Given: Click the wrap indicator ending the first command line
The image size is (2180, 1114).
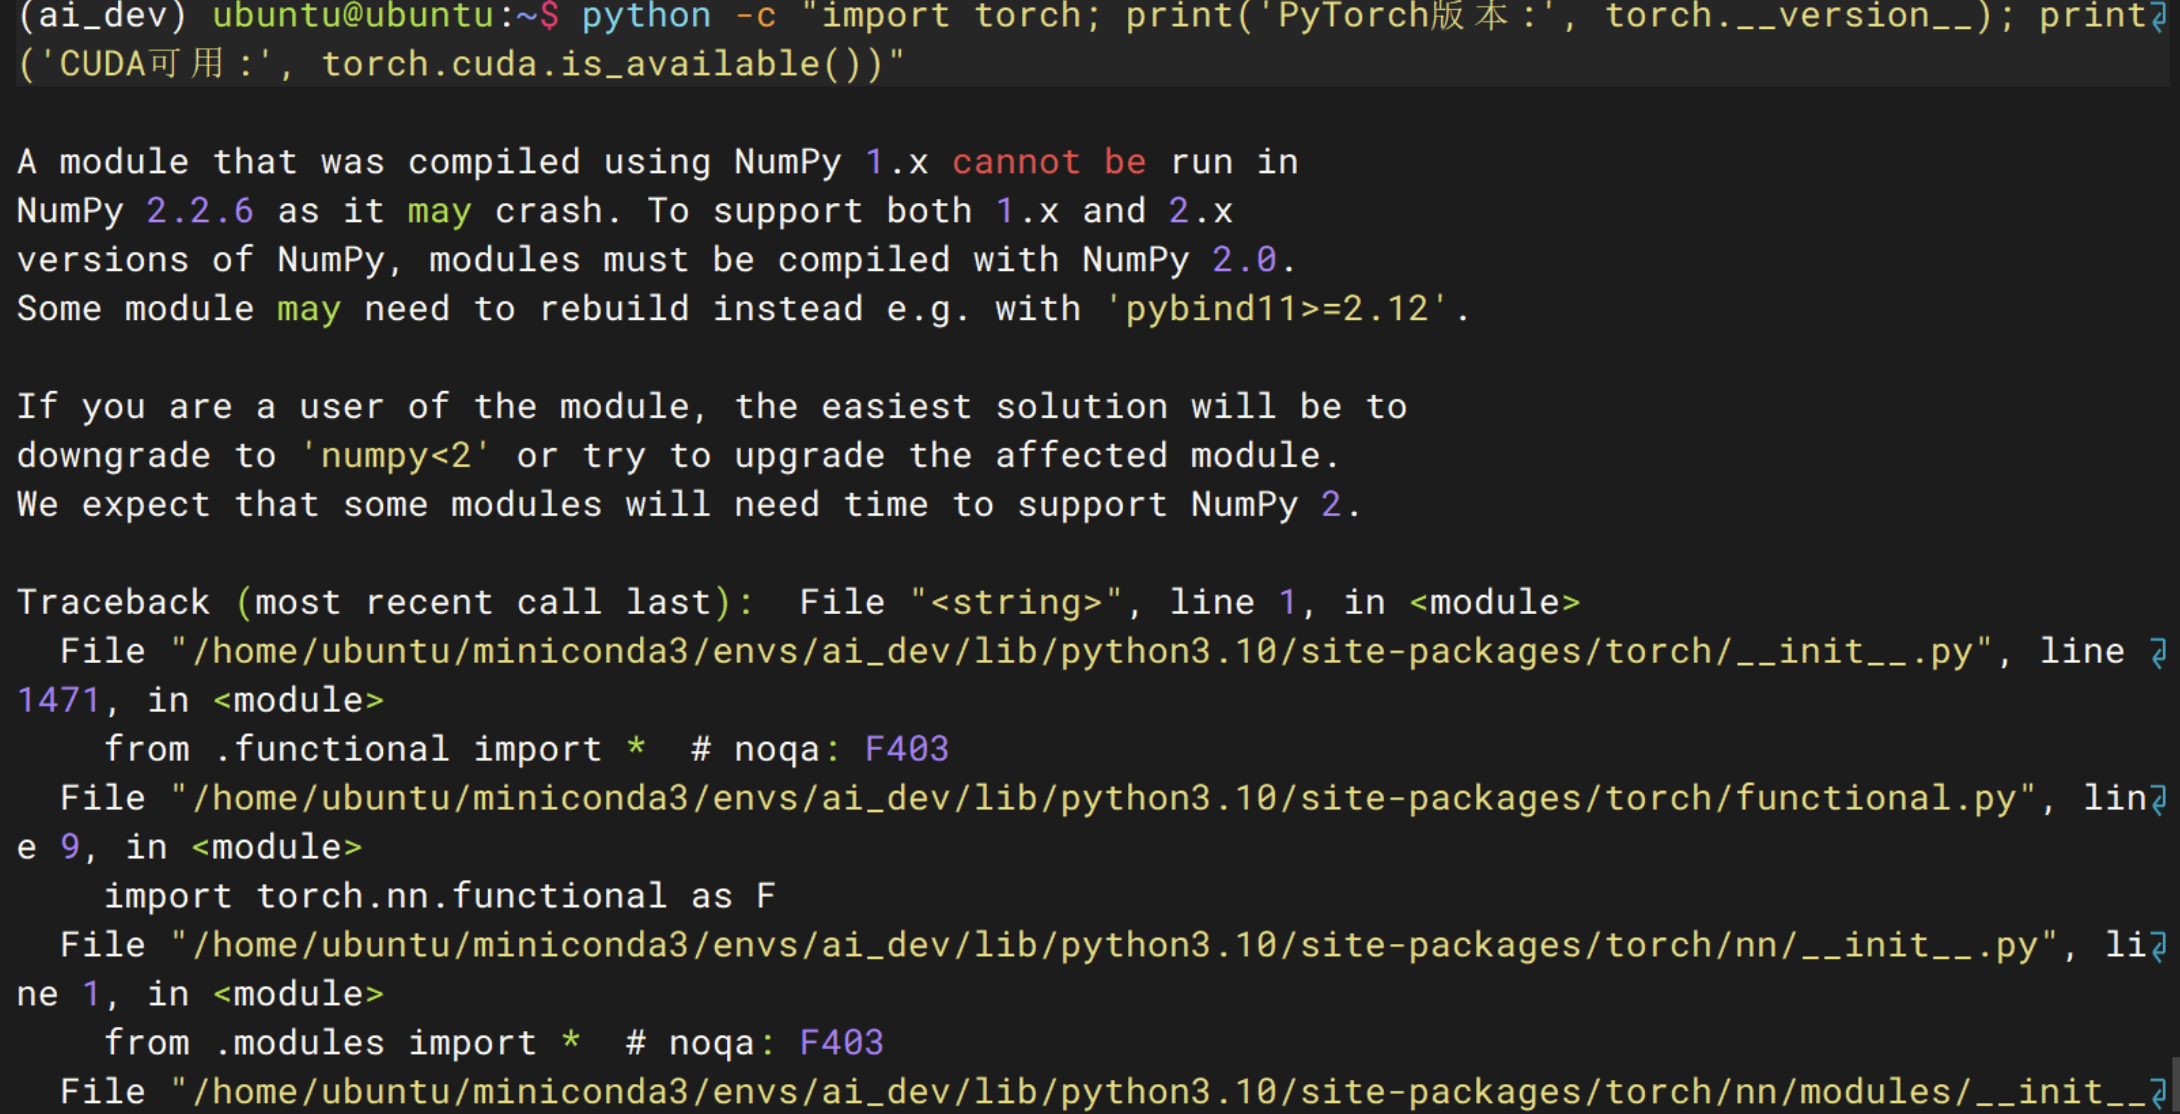Looking at the screenshot, I should coord(2159,17).
